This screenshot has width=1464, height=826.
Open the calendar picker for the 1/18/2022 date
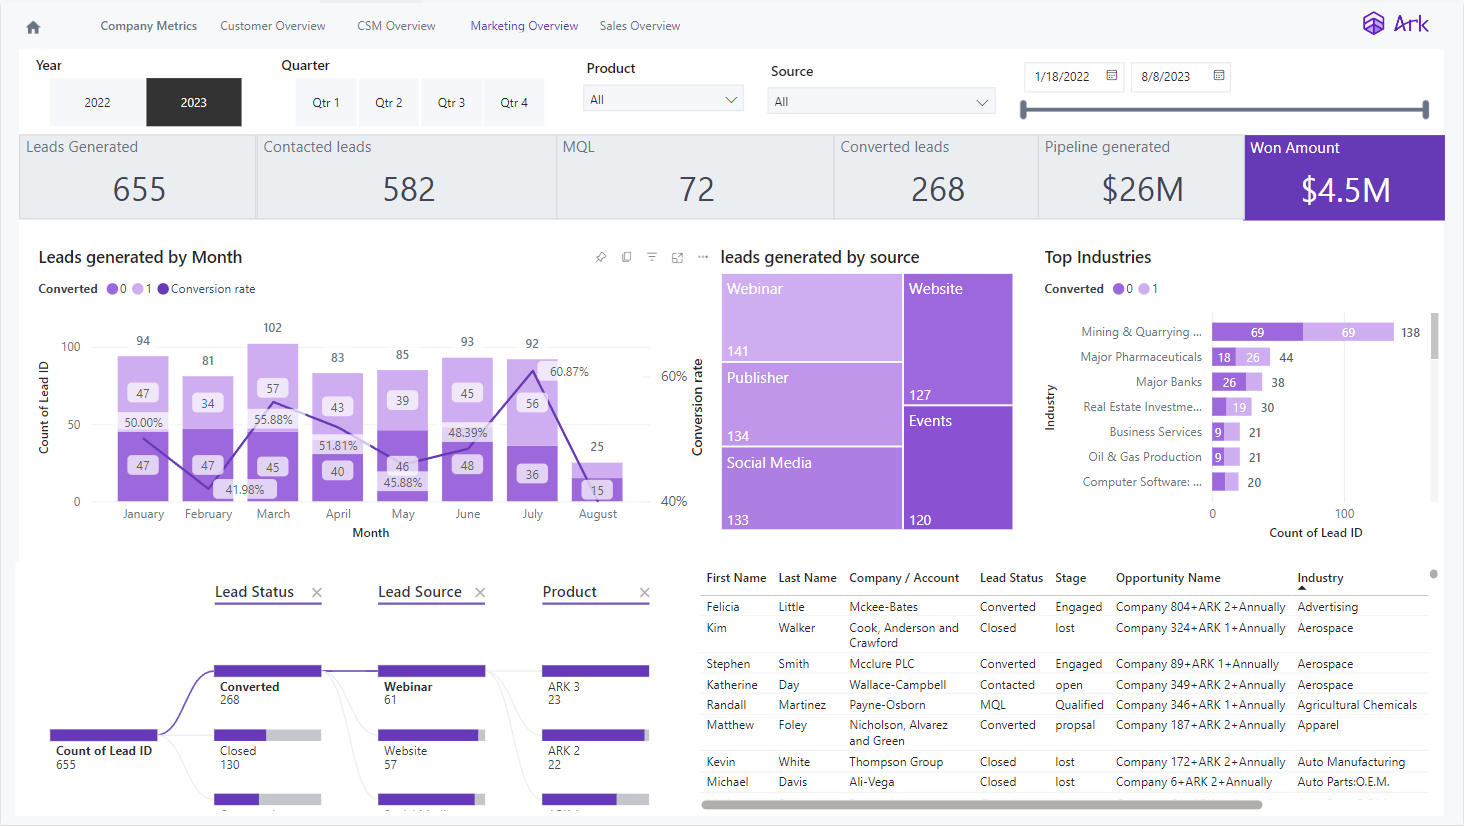1111,76
